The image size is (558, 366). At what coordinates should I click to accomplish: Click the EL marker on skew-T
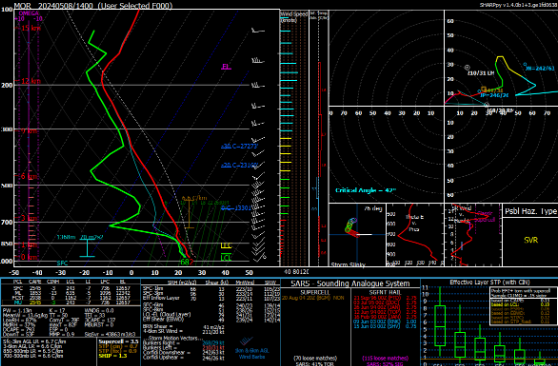[226, 67]
